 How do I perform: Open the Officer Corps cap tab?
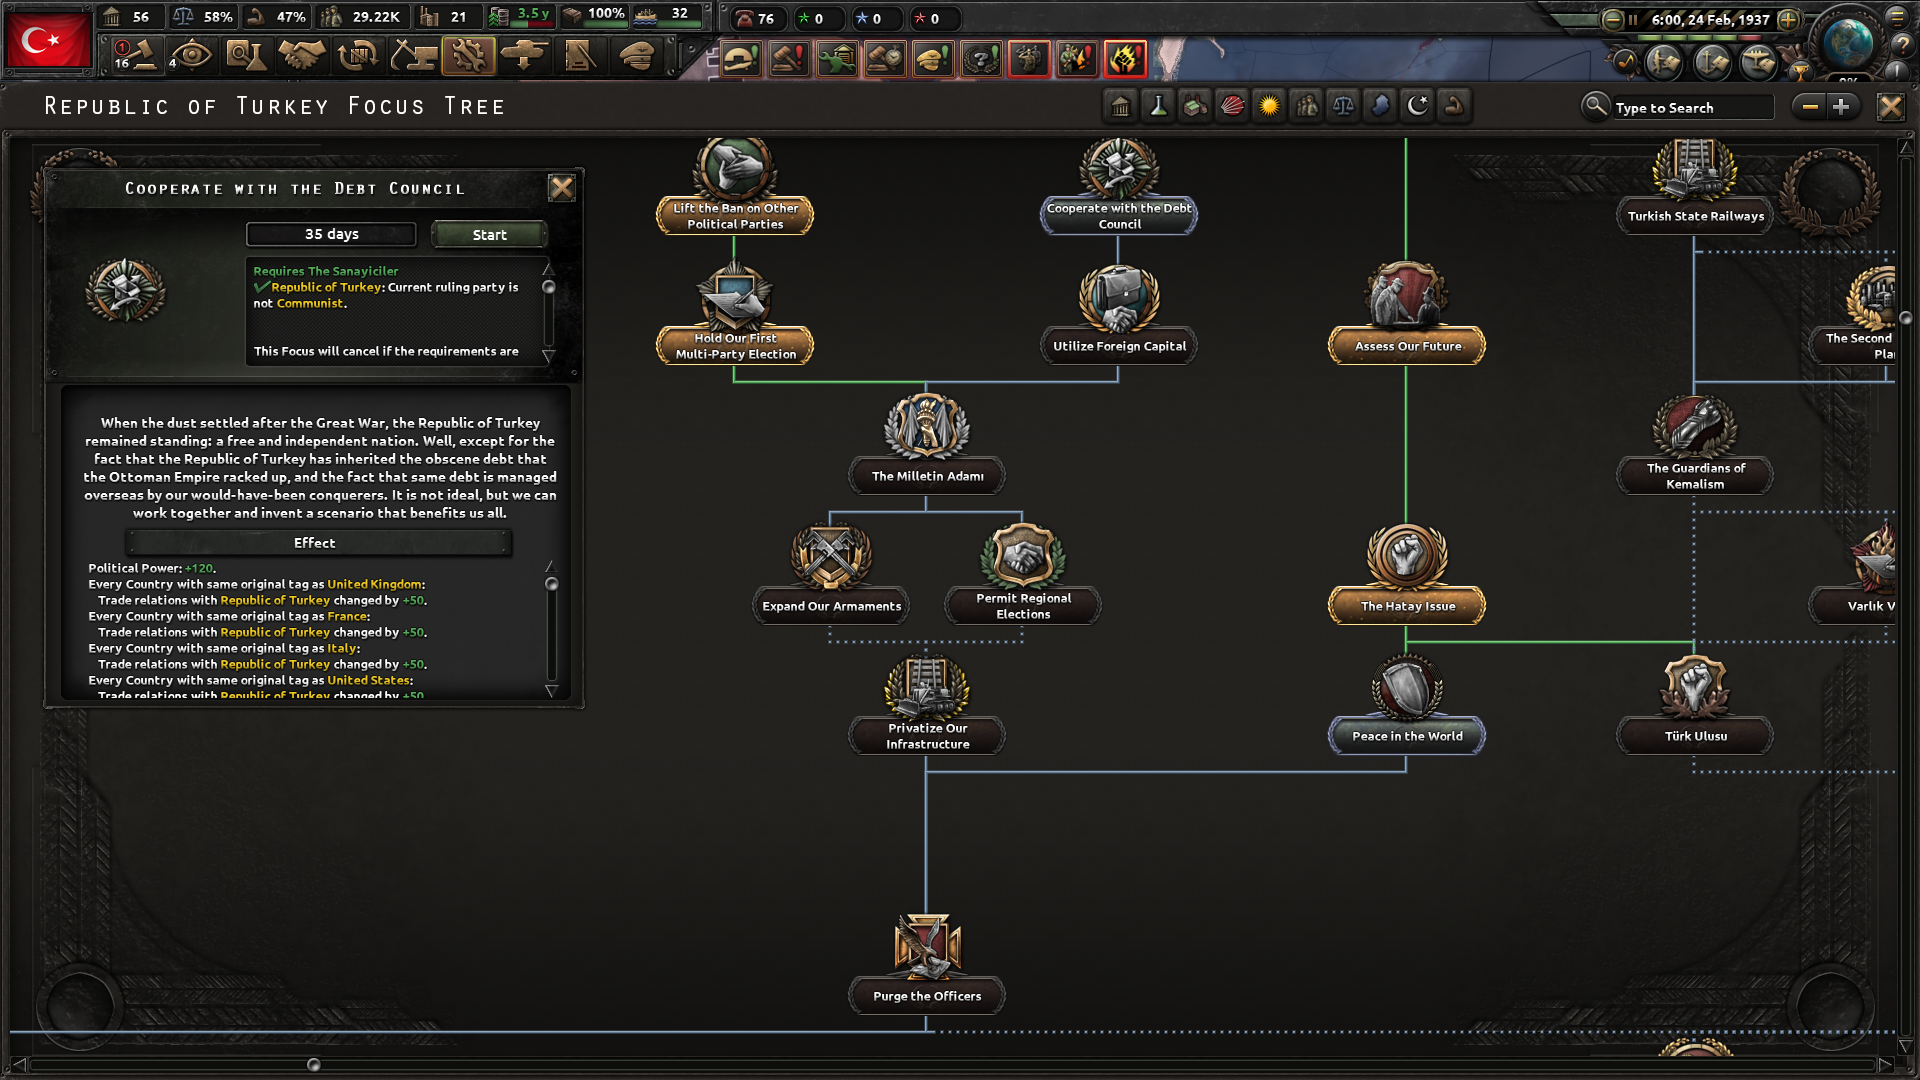636,56
